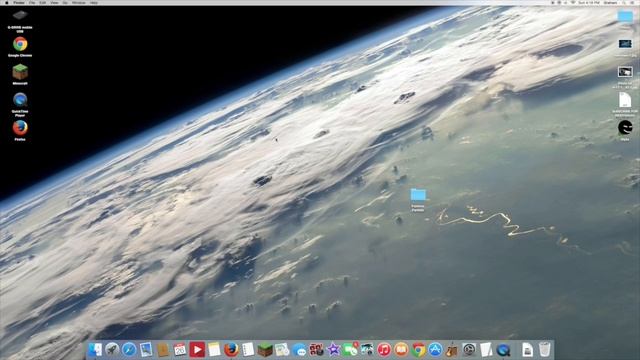Click the user name in the menu bar

611,2
